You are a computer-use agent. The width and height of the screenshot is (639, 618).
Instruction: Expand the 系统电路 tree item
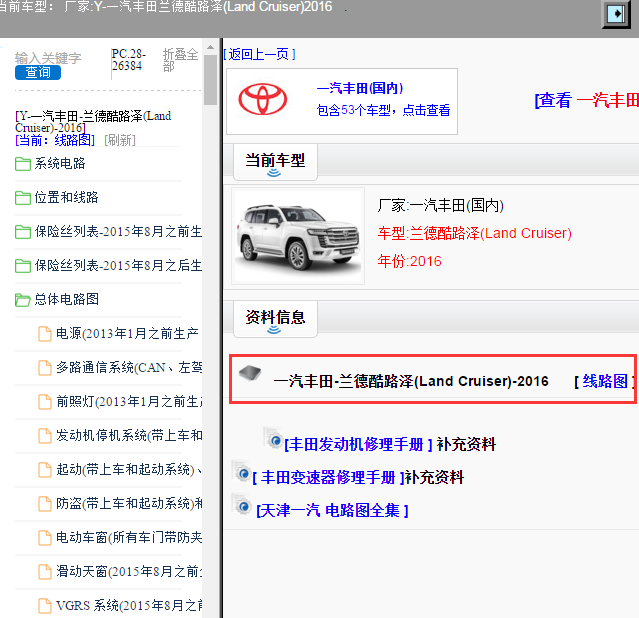tap(59, 164)
